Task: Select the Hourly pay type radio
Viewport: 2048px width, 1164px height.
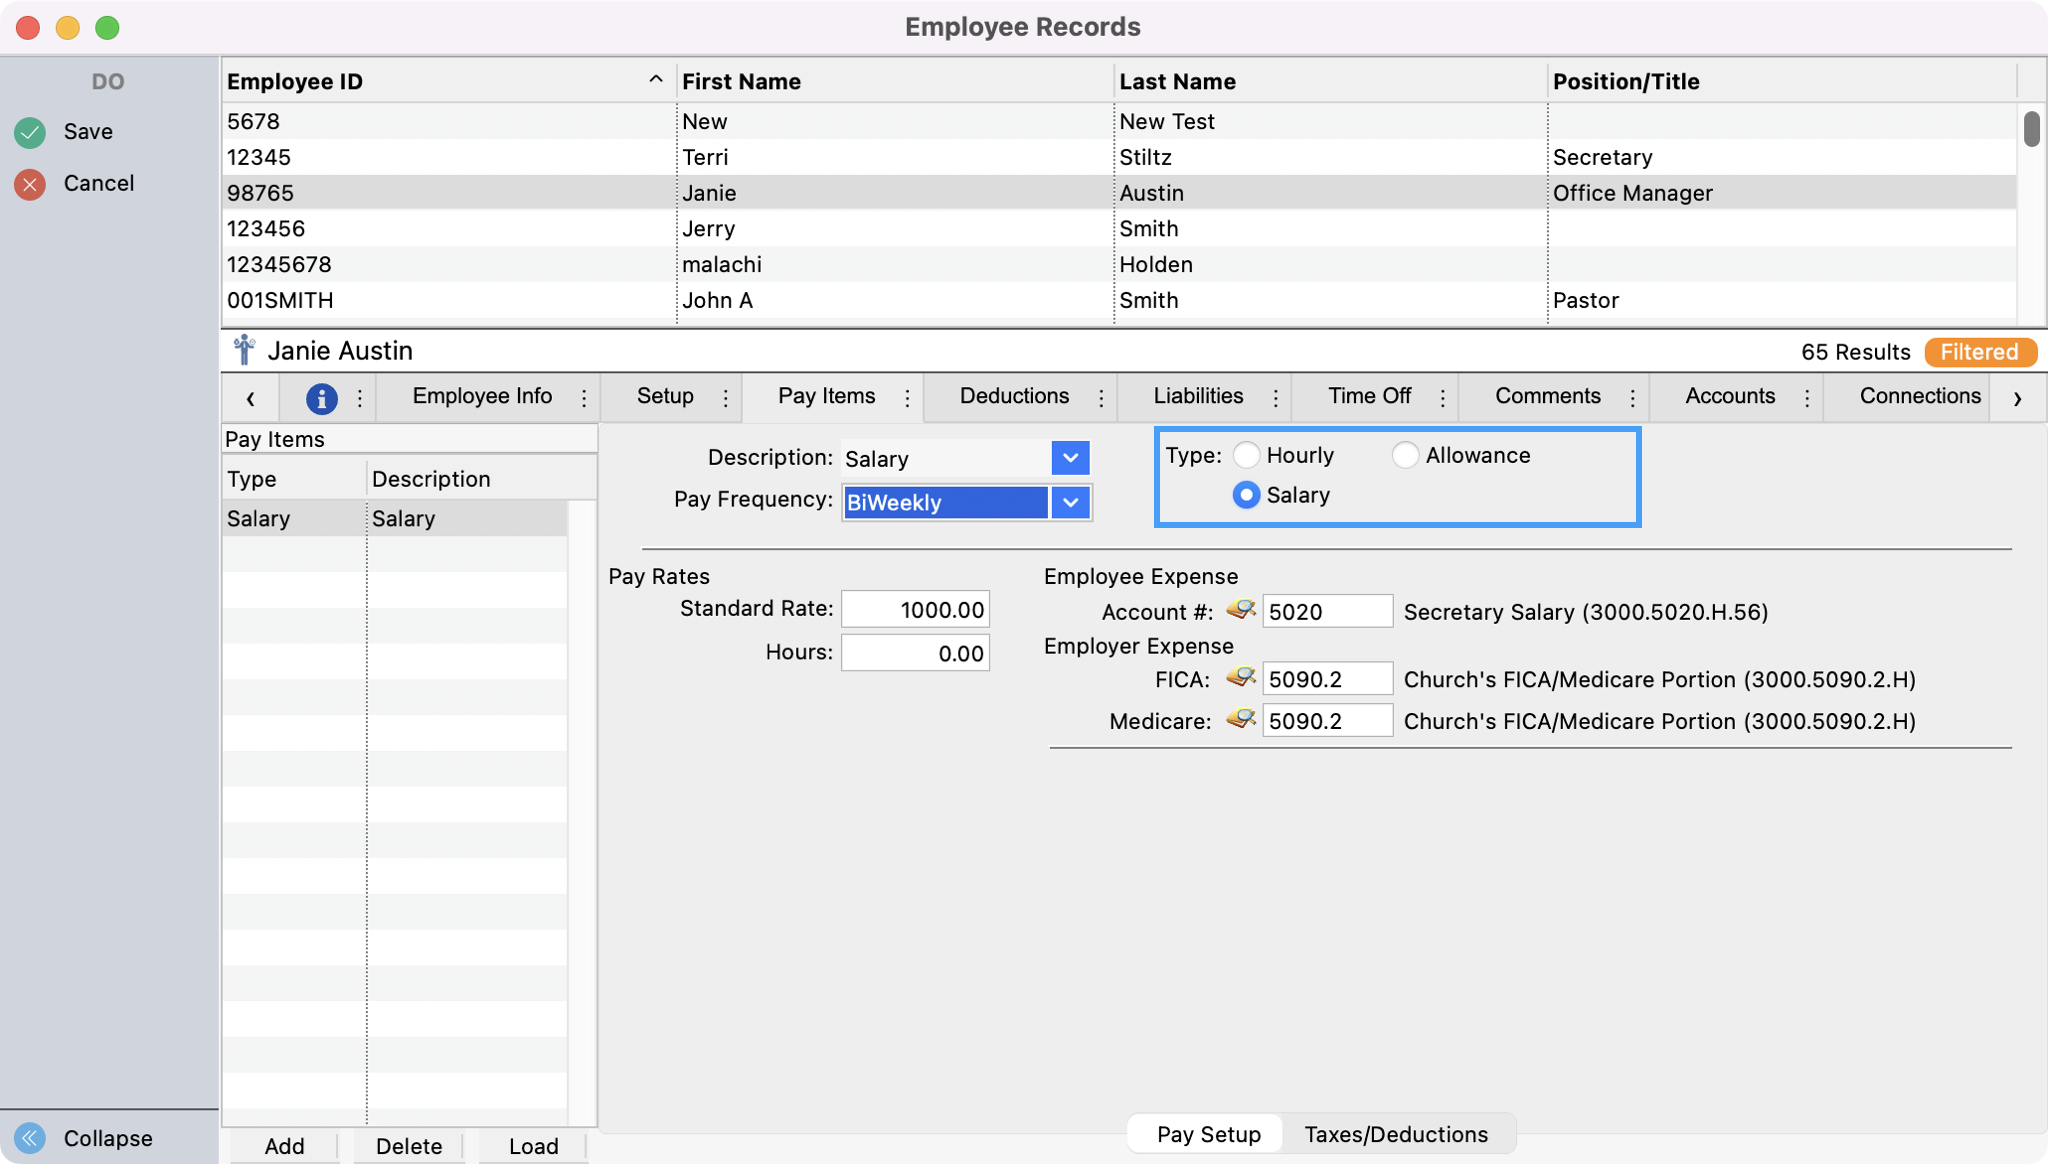Action: [x=1246, y=456]
